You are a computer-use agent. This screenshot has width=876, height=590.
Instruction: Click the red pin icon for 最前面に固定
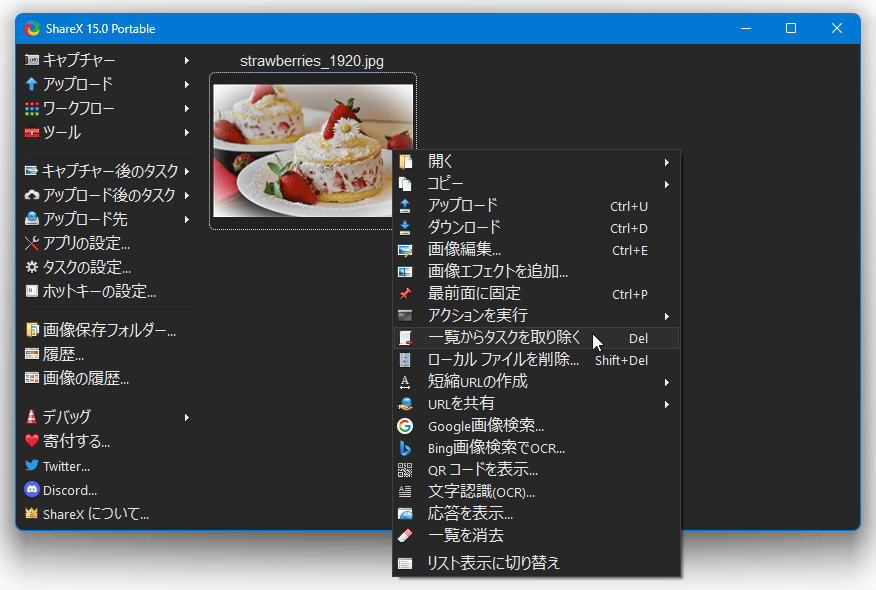[405, 293]
